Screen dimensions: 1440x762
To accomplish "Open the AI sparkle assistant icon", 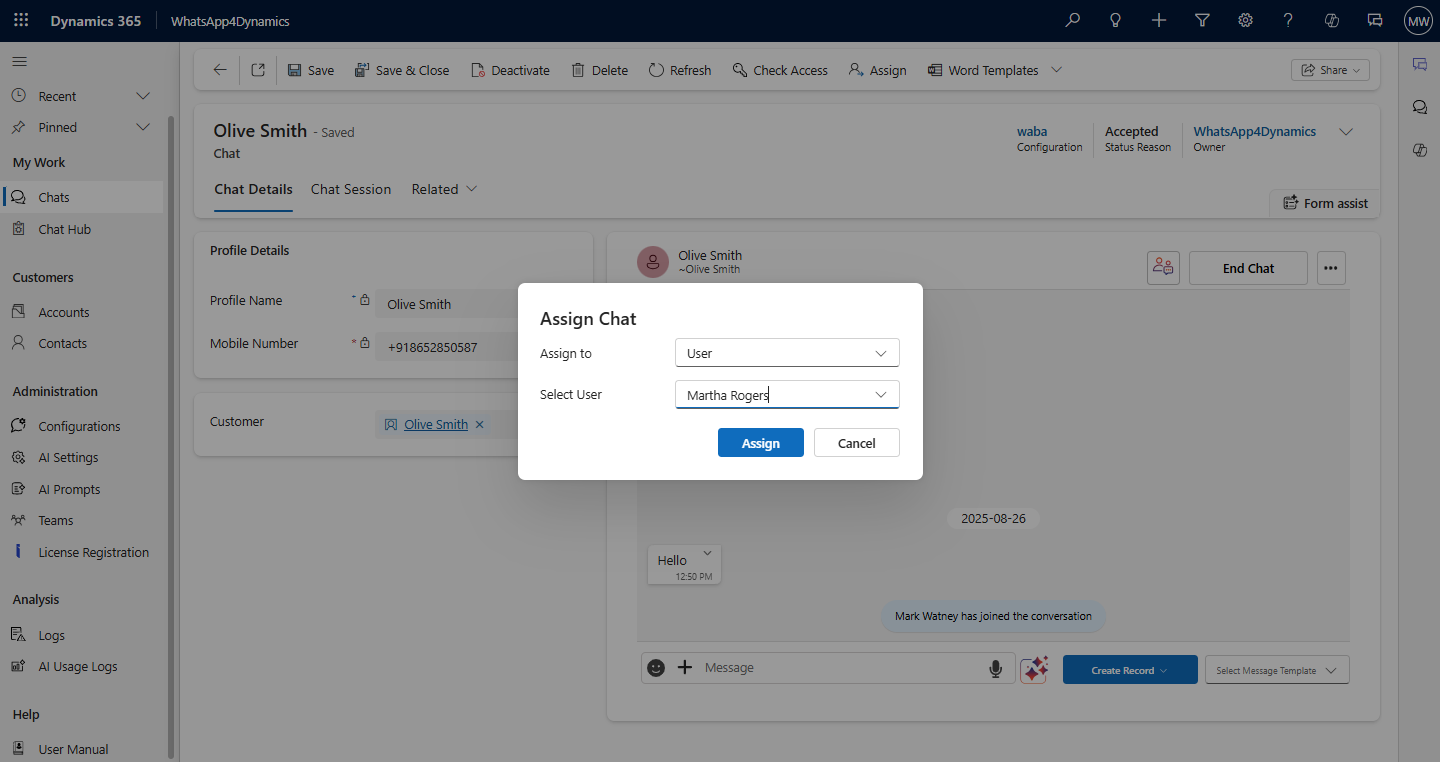I will 1034,669.
